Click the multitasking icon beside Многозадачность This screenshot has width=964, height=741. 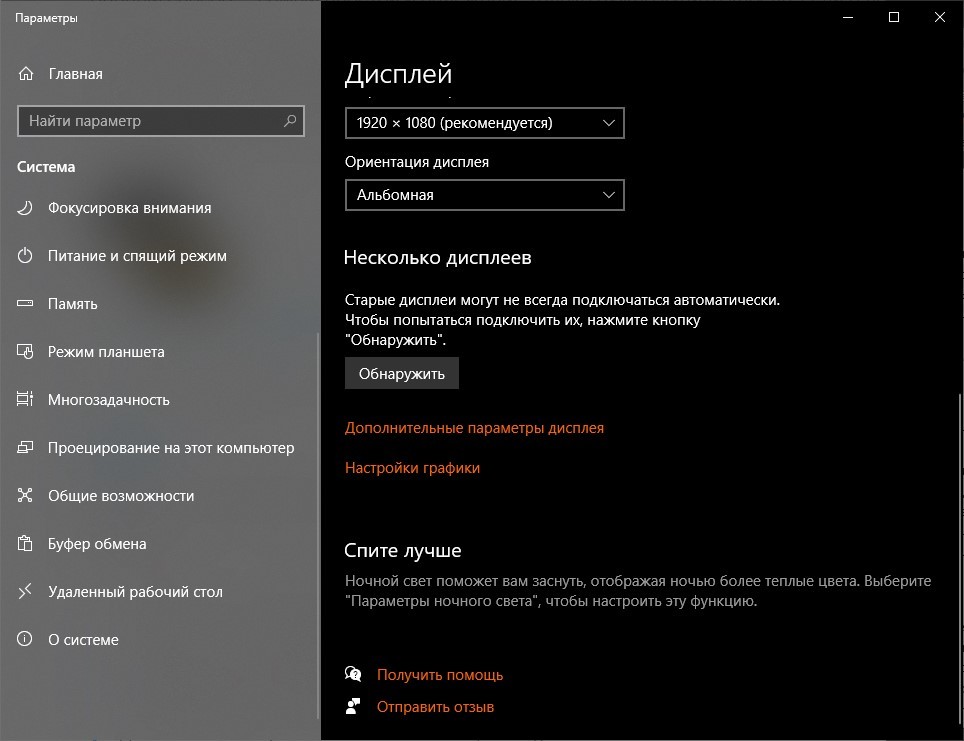pos(26,400)
